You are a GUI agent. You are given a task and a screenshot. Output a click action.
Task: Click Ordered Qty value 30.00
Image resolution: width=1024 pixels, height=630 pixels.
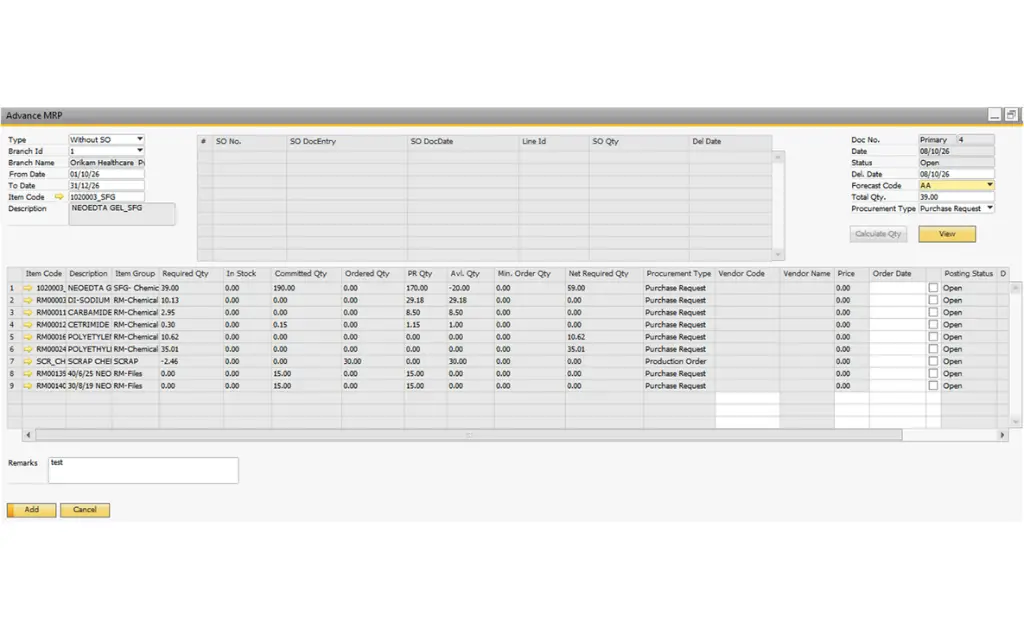pyautogui.click(x=353, y=361)
